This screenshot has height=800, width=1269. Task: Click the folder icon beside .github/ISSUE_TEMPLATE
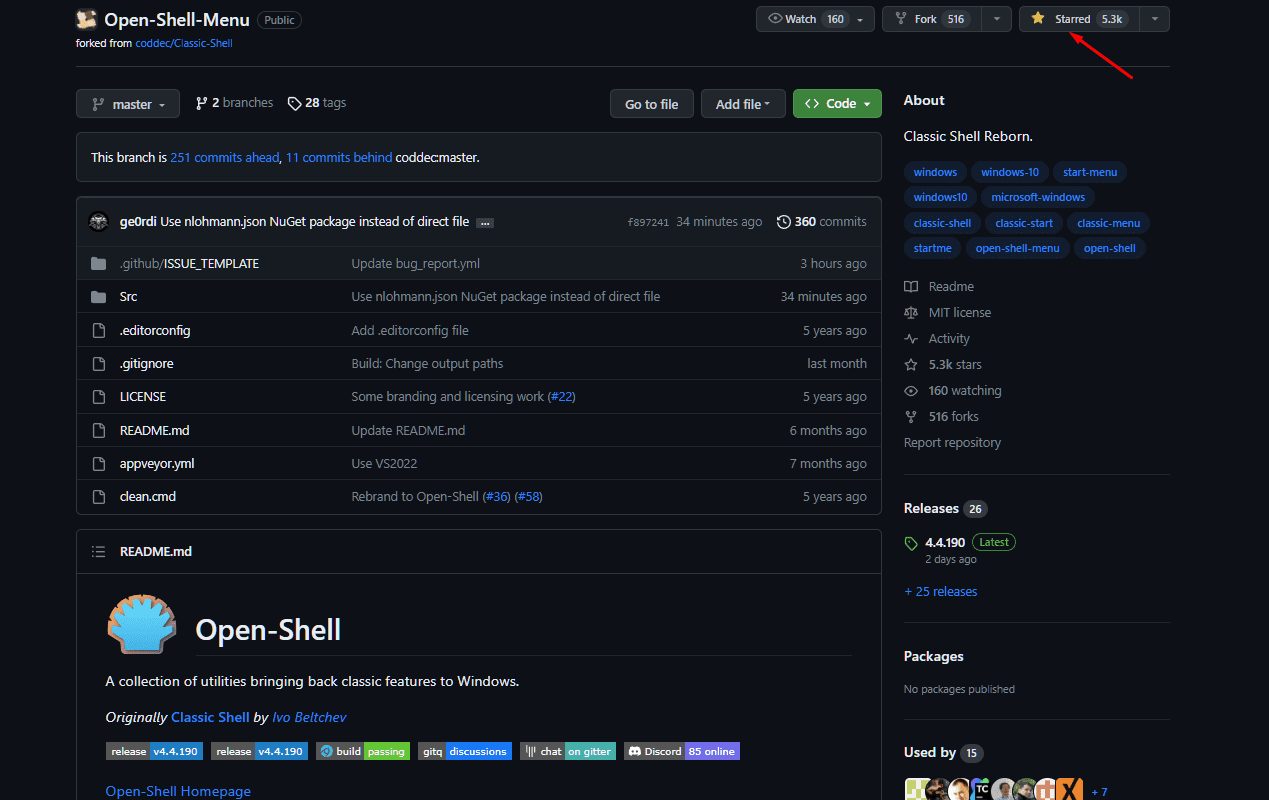[x=98, y=264]
